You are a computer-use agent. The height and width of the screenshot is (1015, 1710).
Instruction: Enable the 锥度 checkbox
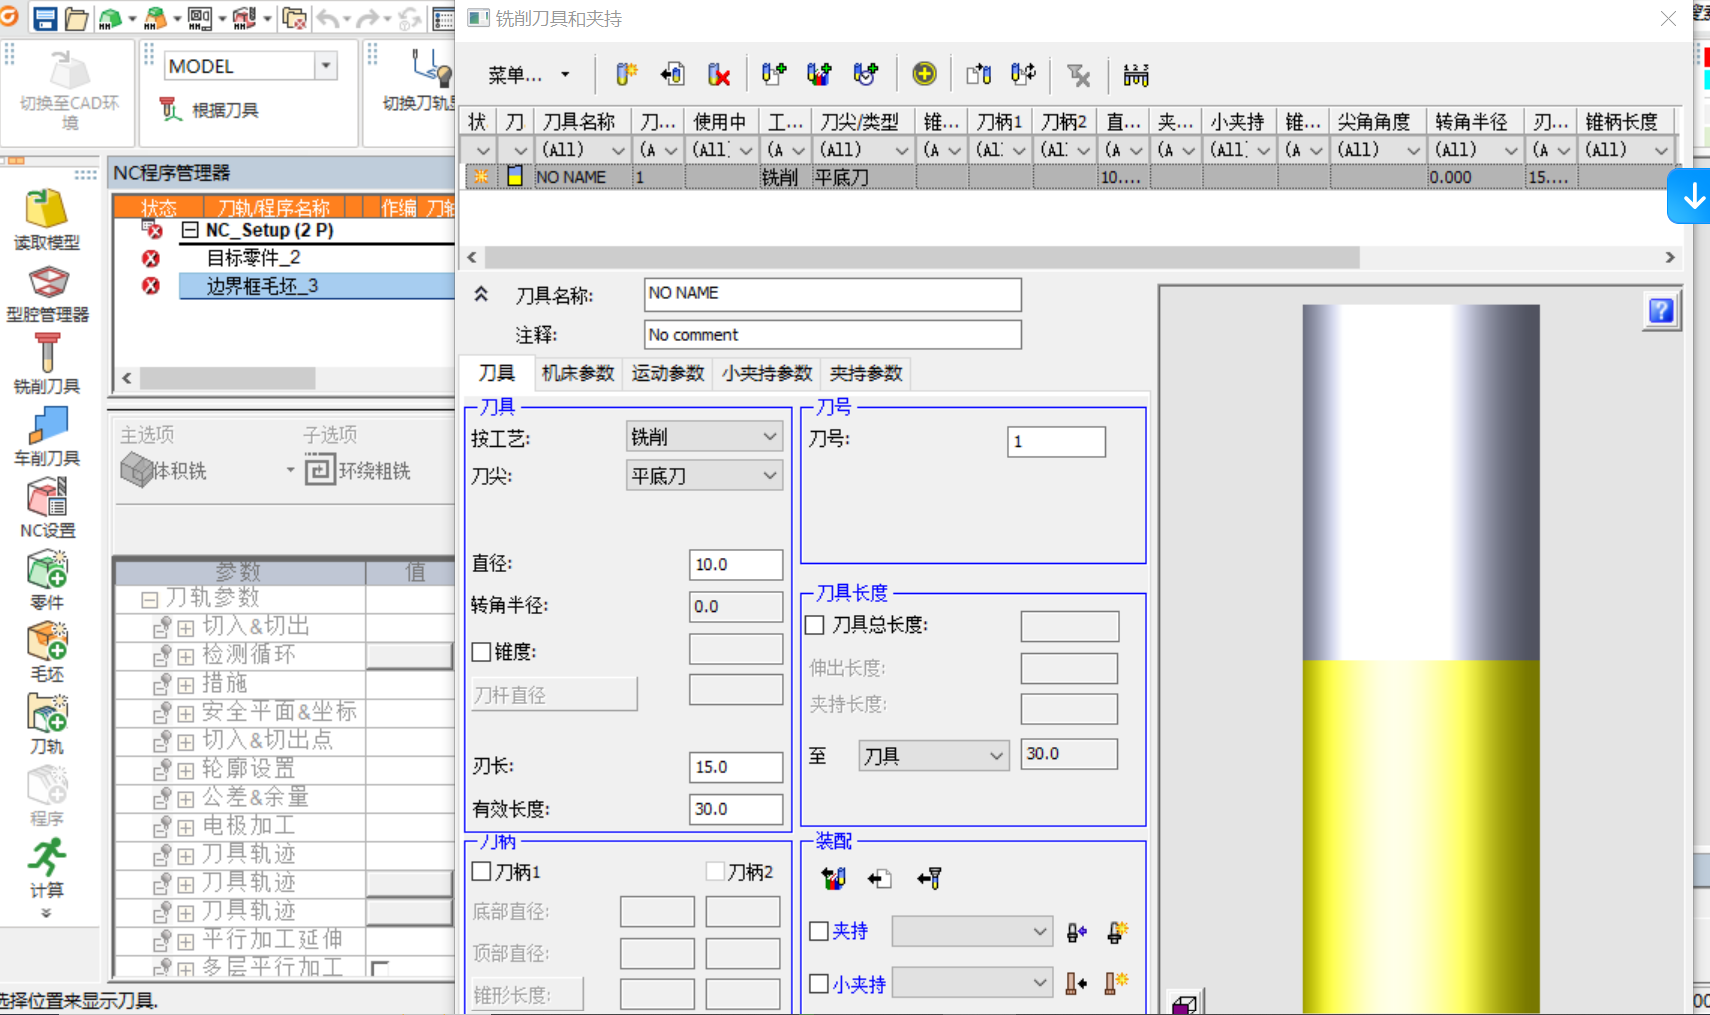[x=482, y=652]
